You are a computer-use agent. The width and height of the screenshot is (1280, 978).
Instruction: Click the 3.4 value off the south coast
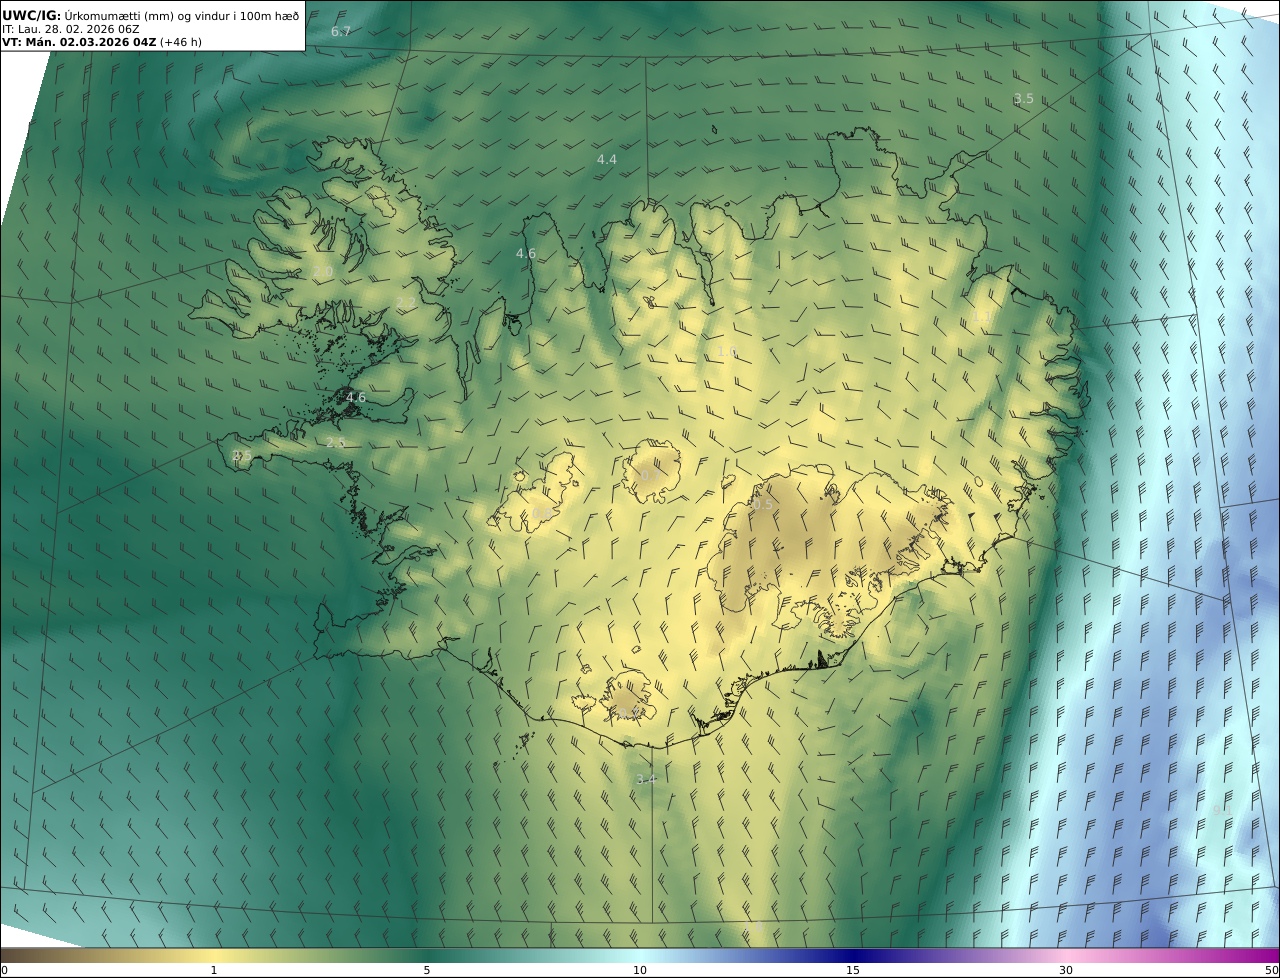click(x=647, y=779)
